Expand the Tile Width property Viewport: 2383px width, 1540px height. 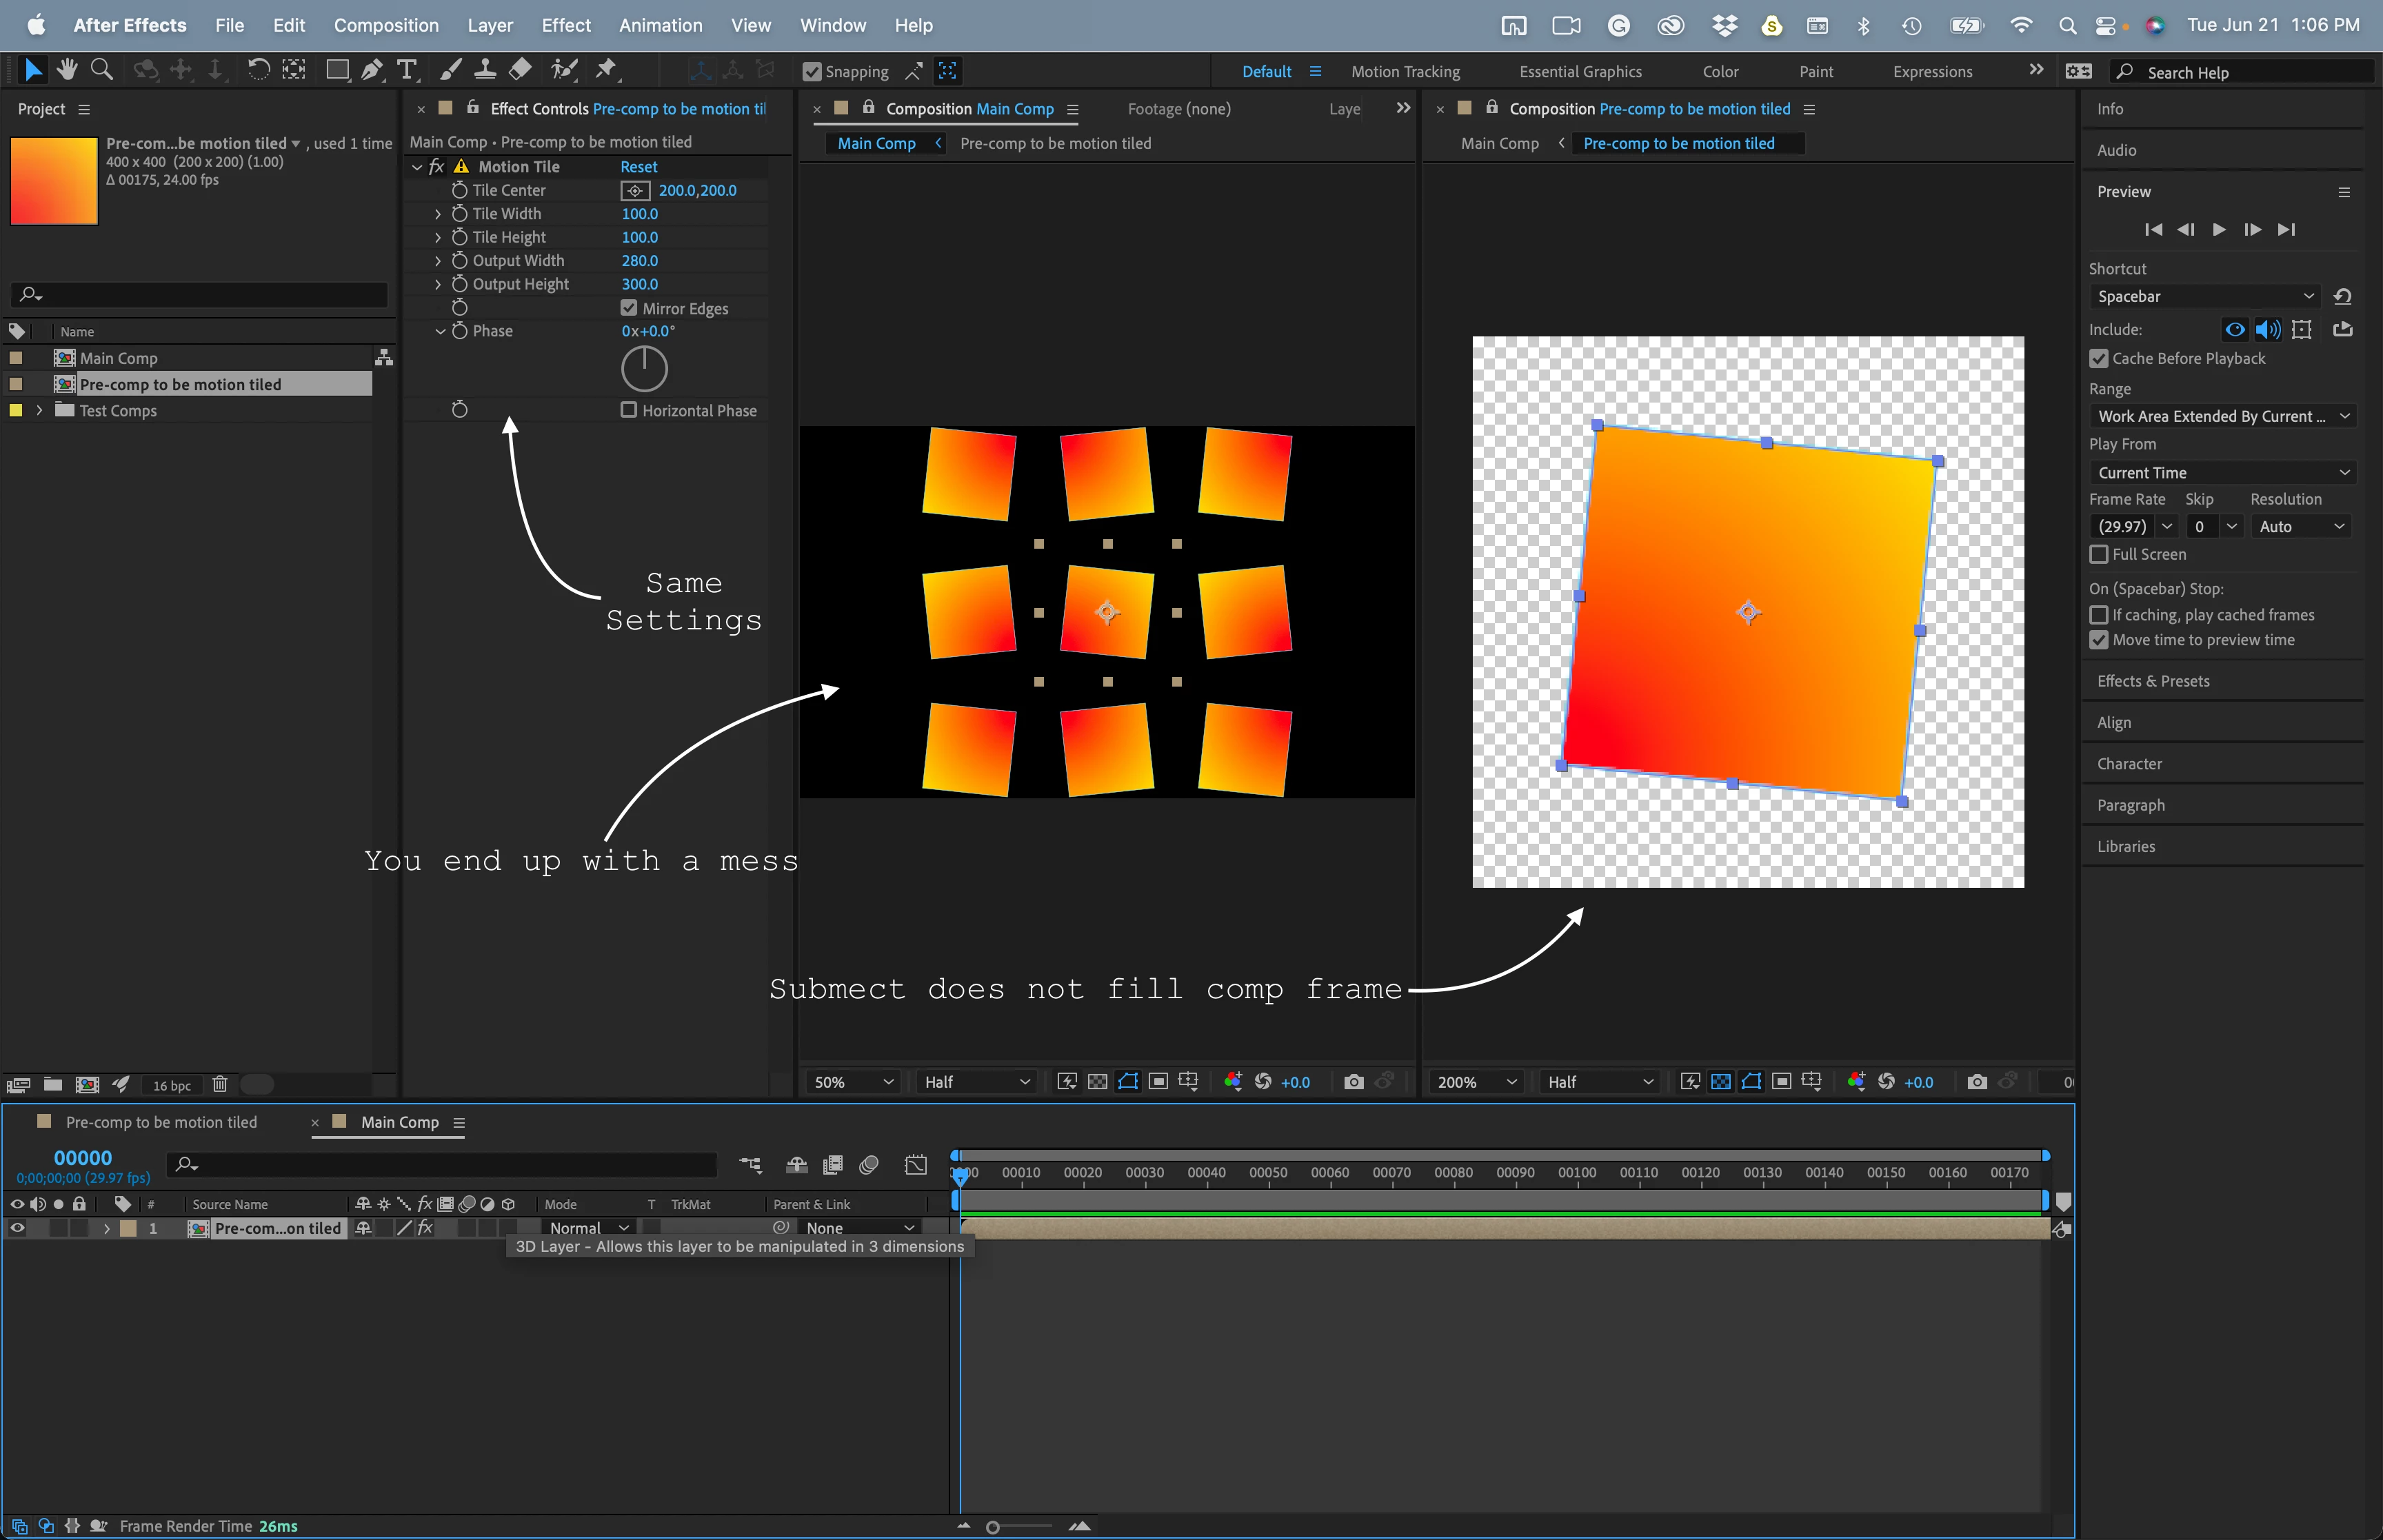[438, 214]
